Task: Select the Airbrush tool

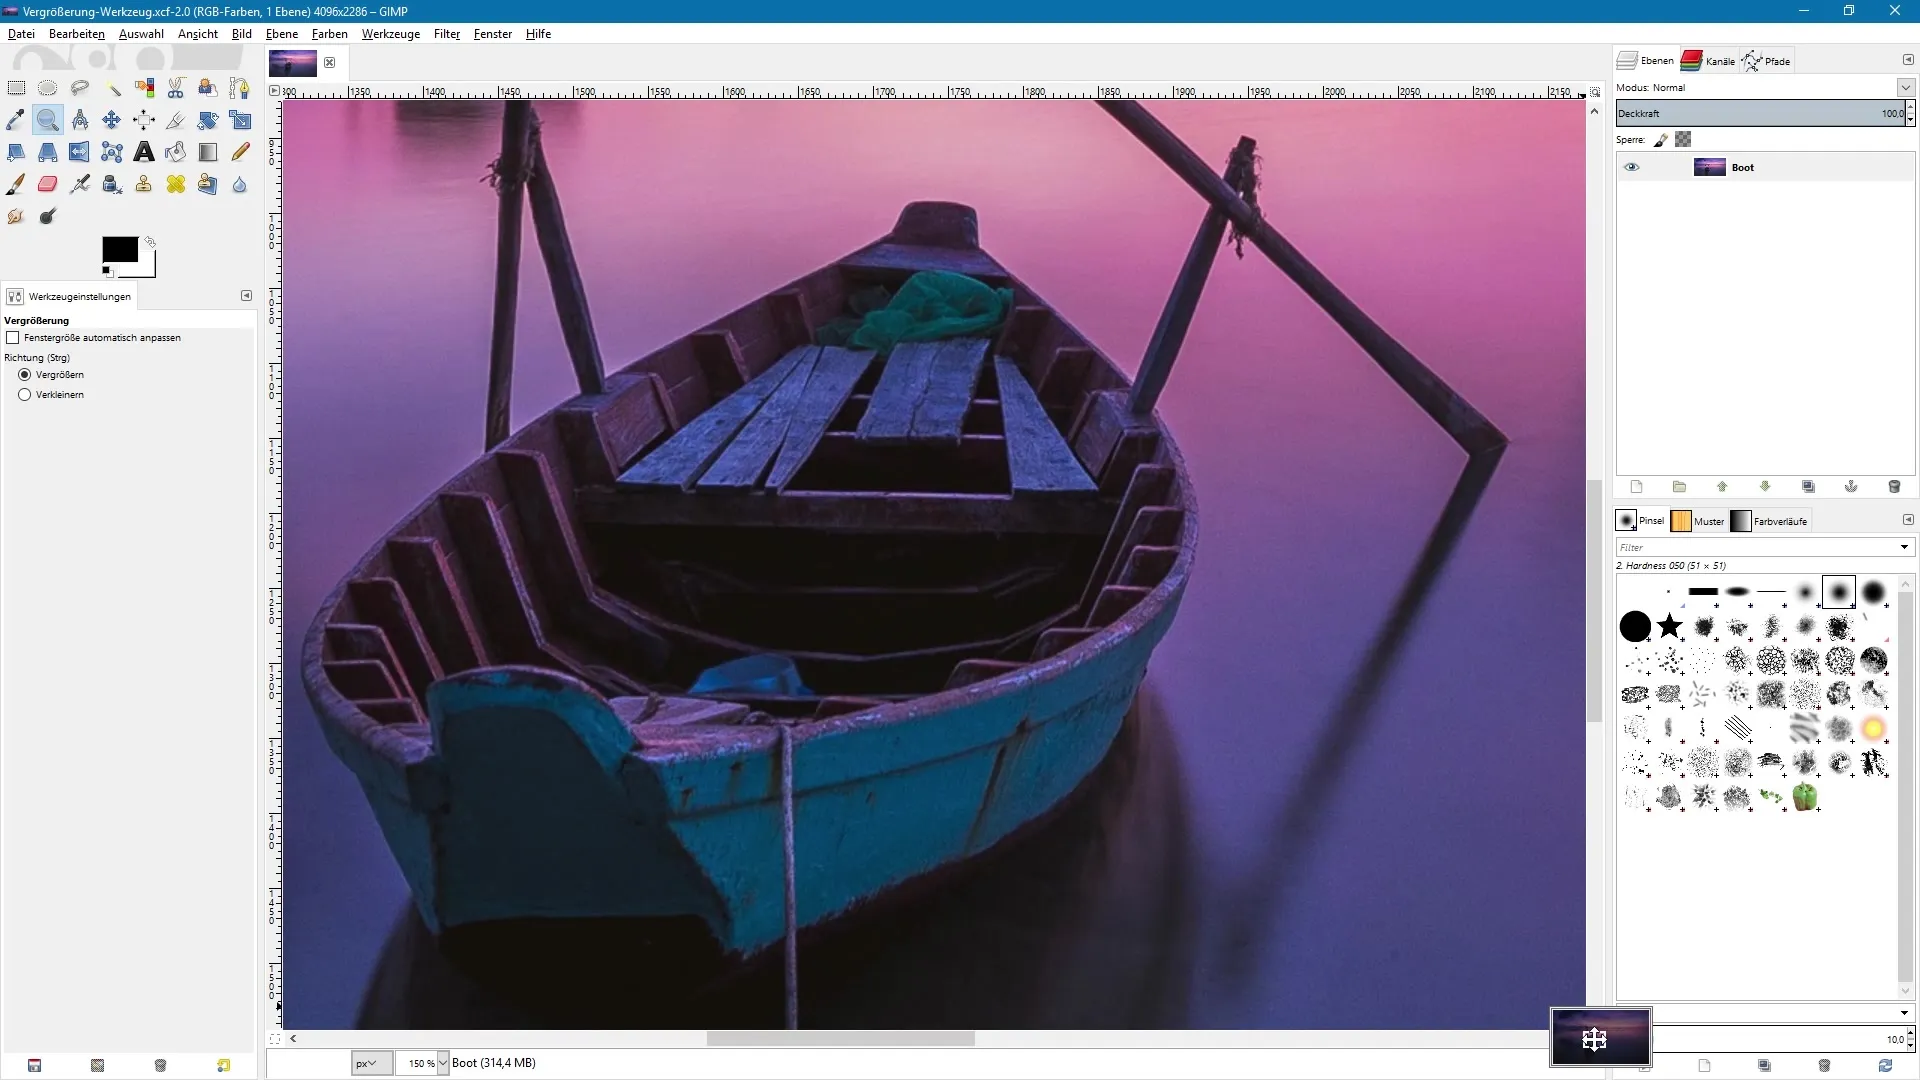Action: 80,184
